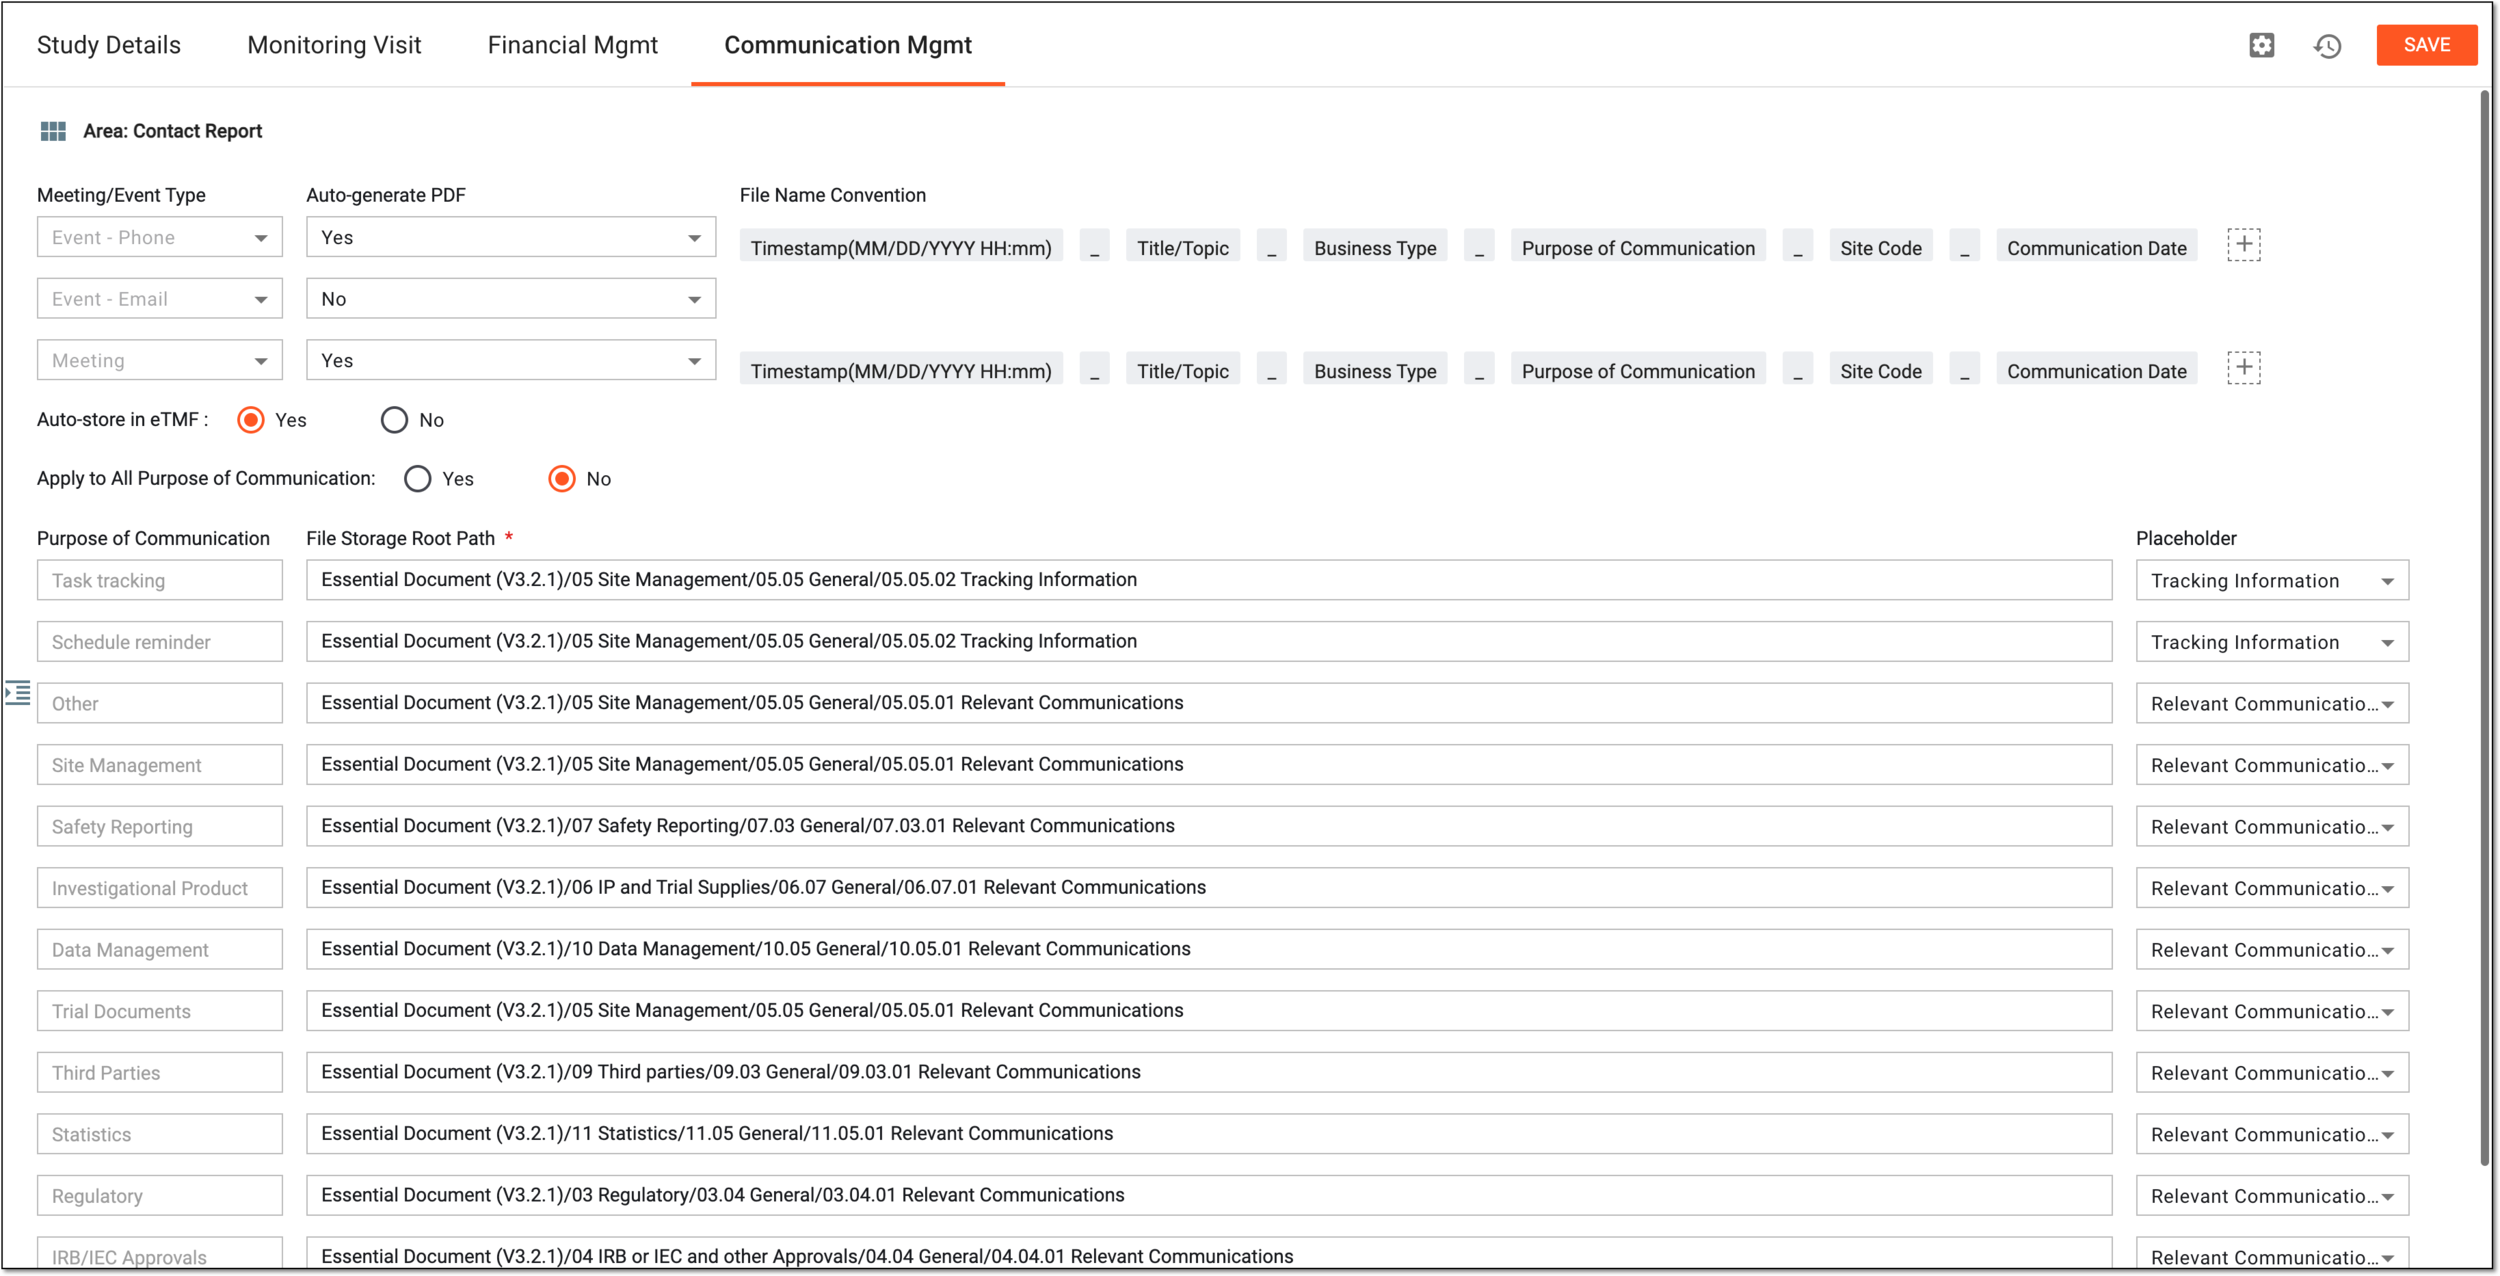Open Placeholder dropdown for Site Management

[x=2272, y=765]
